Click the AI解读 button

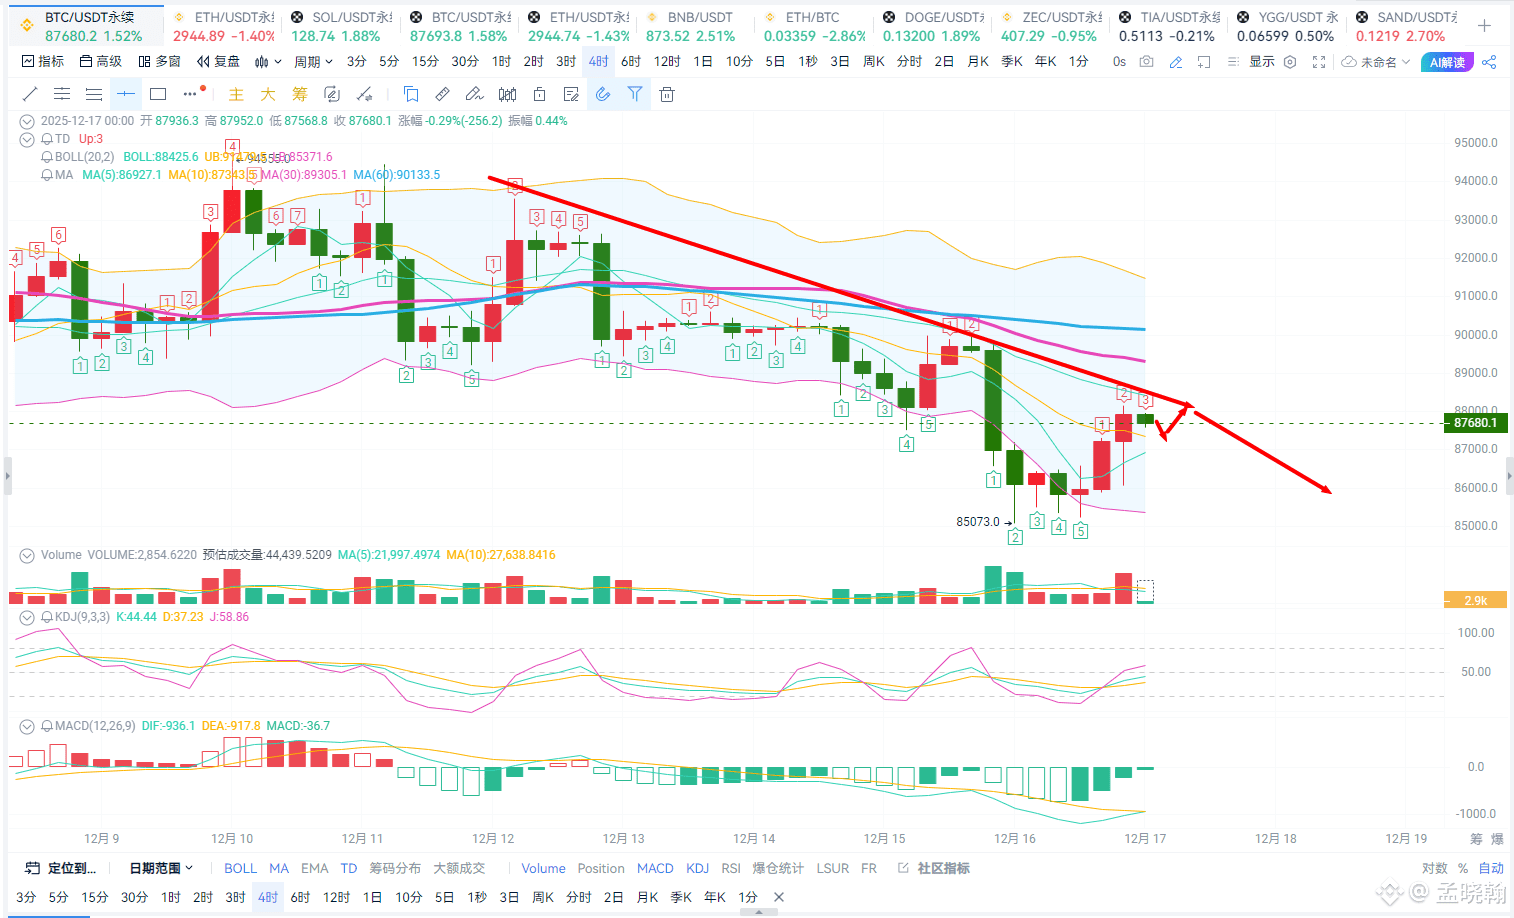point(1447,62)
